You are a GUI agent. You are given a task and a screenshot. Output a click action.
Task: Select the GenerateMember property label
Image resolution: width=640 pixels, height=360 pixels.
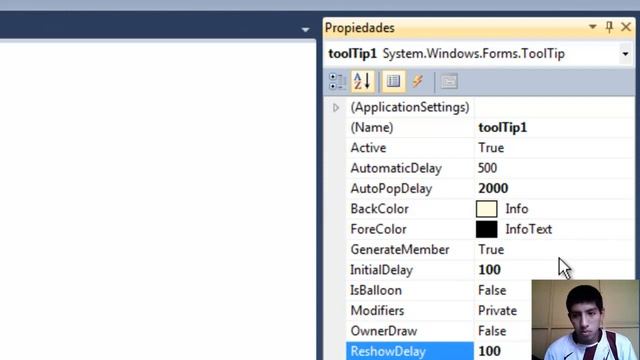(400, 250)
